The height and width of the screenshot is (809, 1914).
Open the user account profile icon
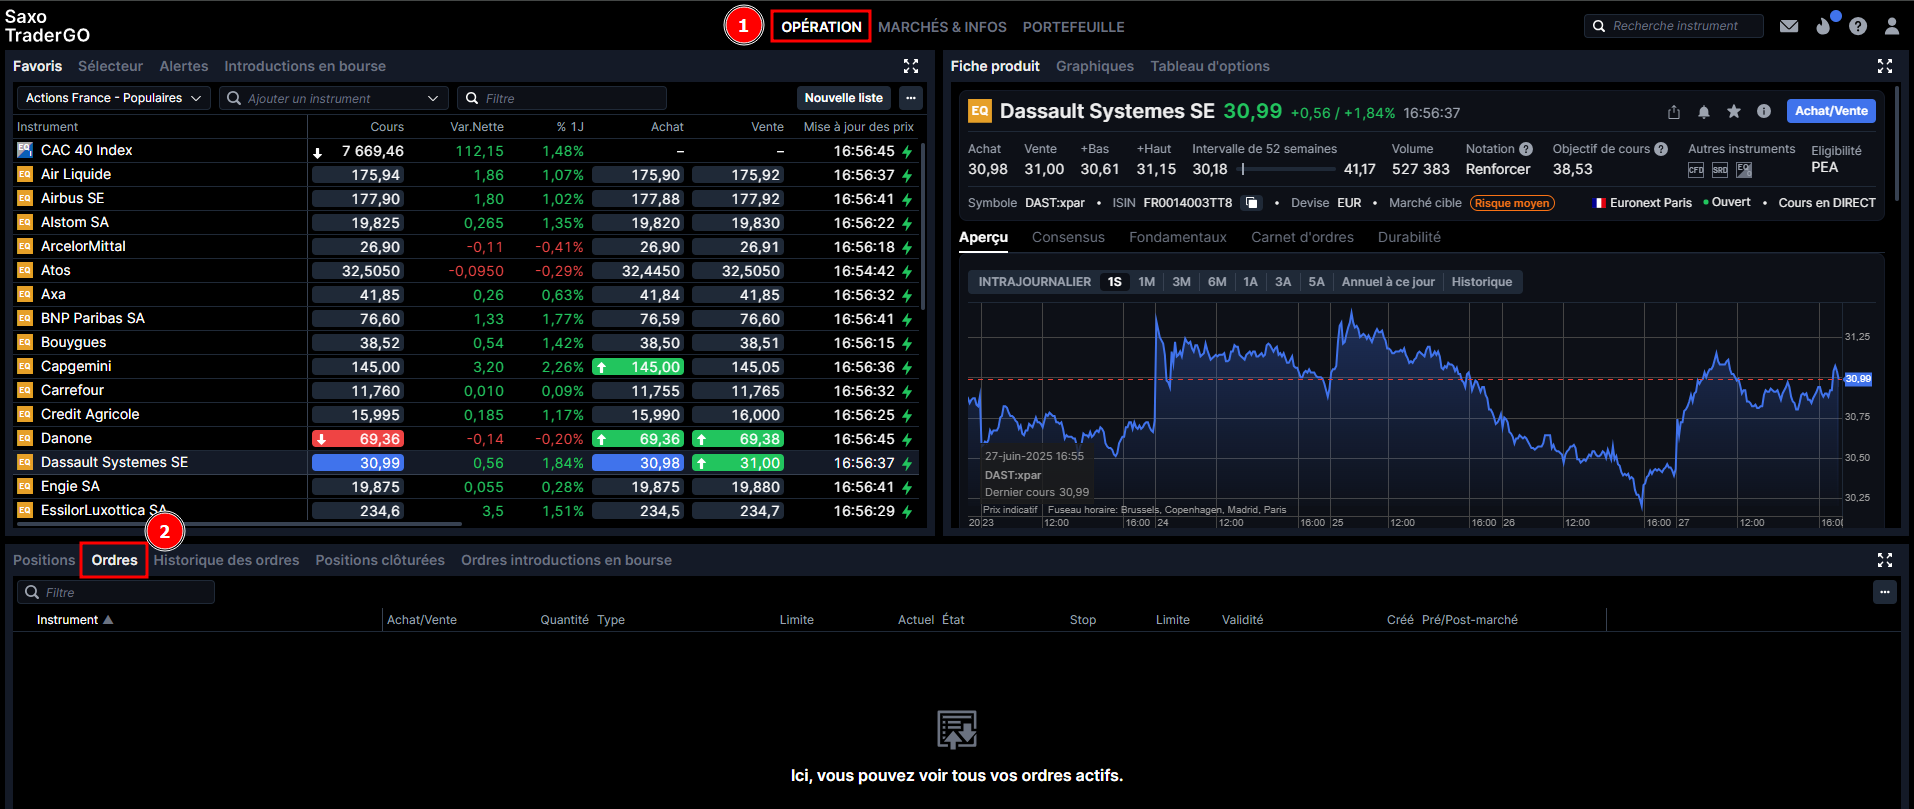1892,26
